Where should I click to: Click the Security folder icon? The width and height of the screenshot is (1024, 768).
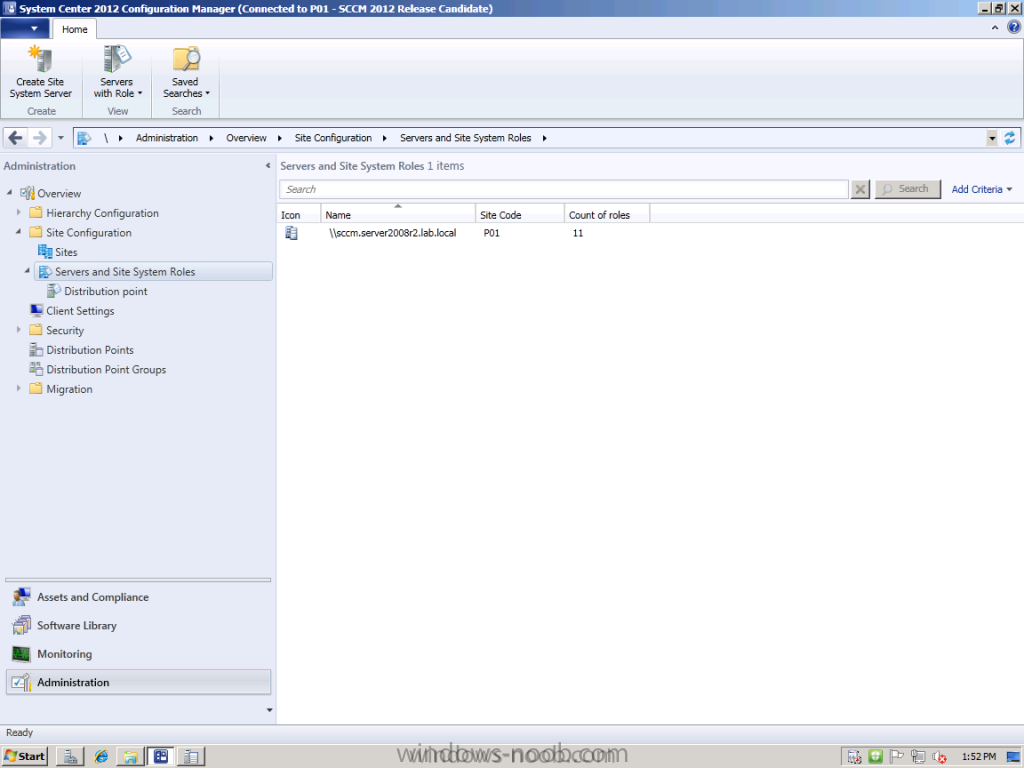point(36,330)
